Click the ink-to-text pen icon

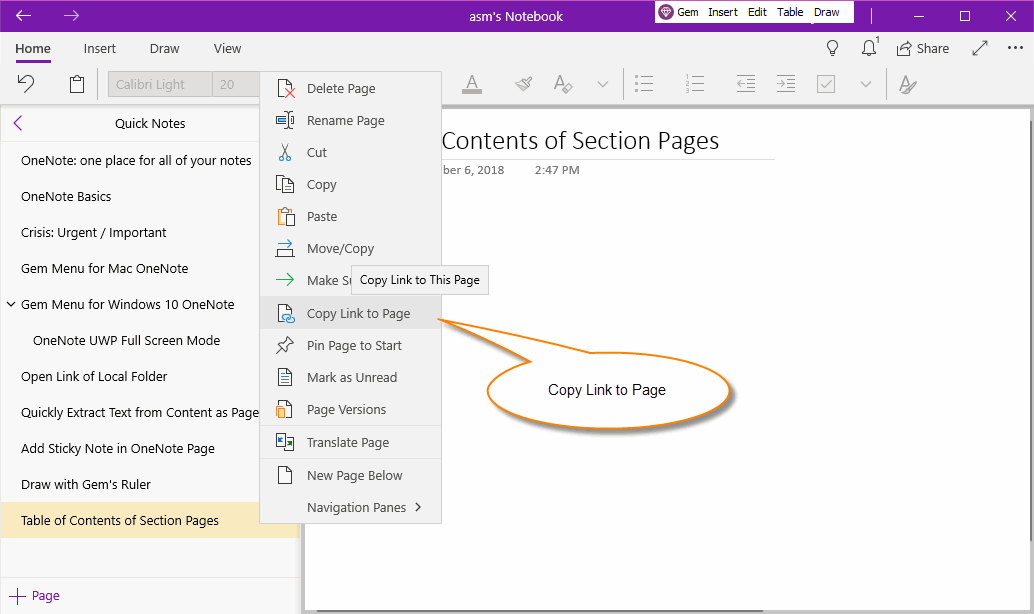pyautogui.click(x=907, y=84)
